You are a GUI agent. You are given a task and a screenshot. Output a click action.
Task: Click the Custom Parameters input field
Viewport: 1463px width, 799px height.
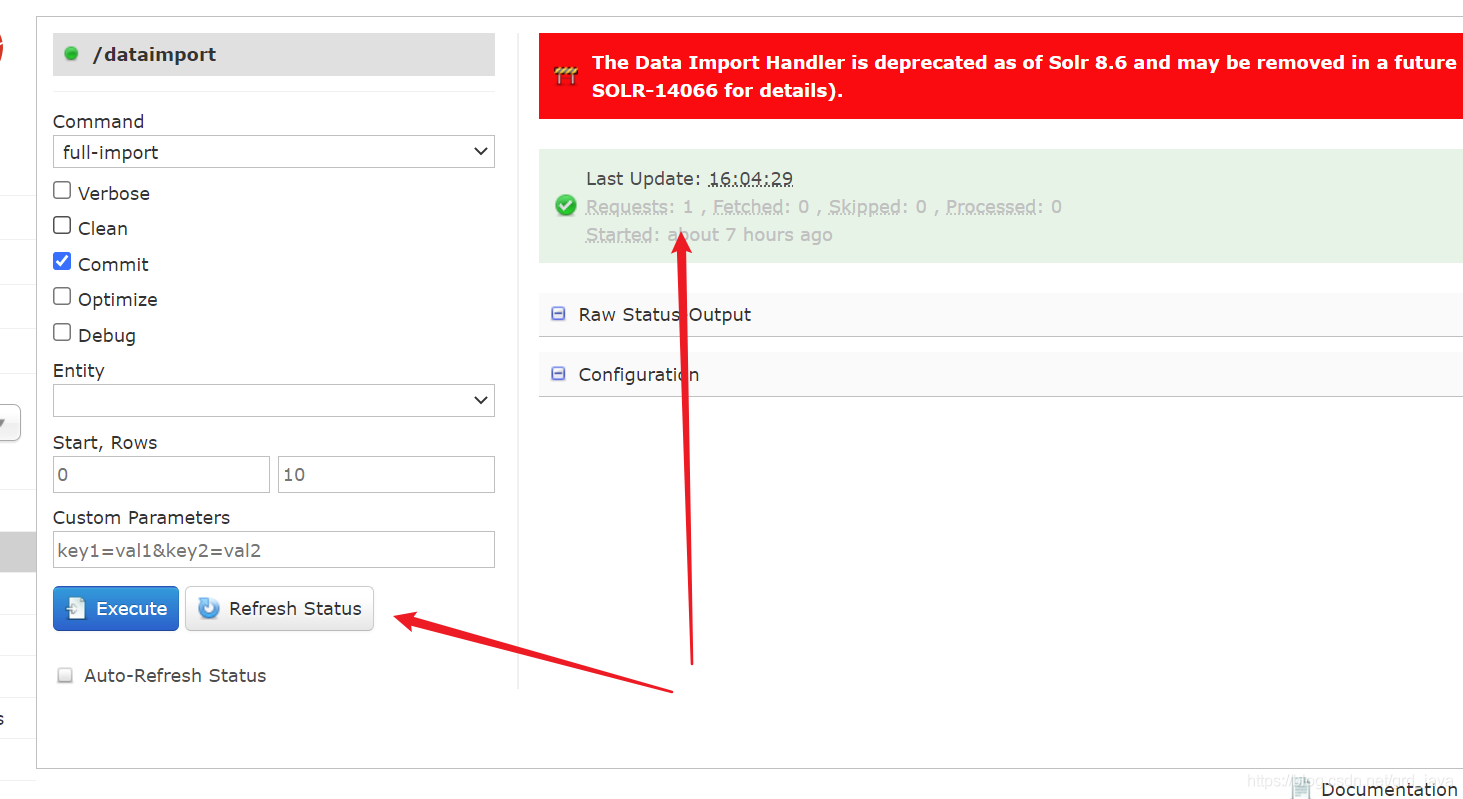click(274, 550)
